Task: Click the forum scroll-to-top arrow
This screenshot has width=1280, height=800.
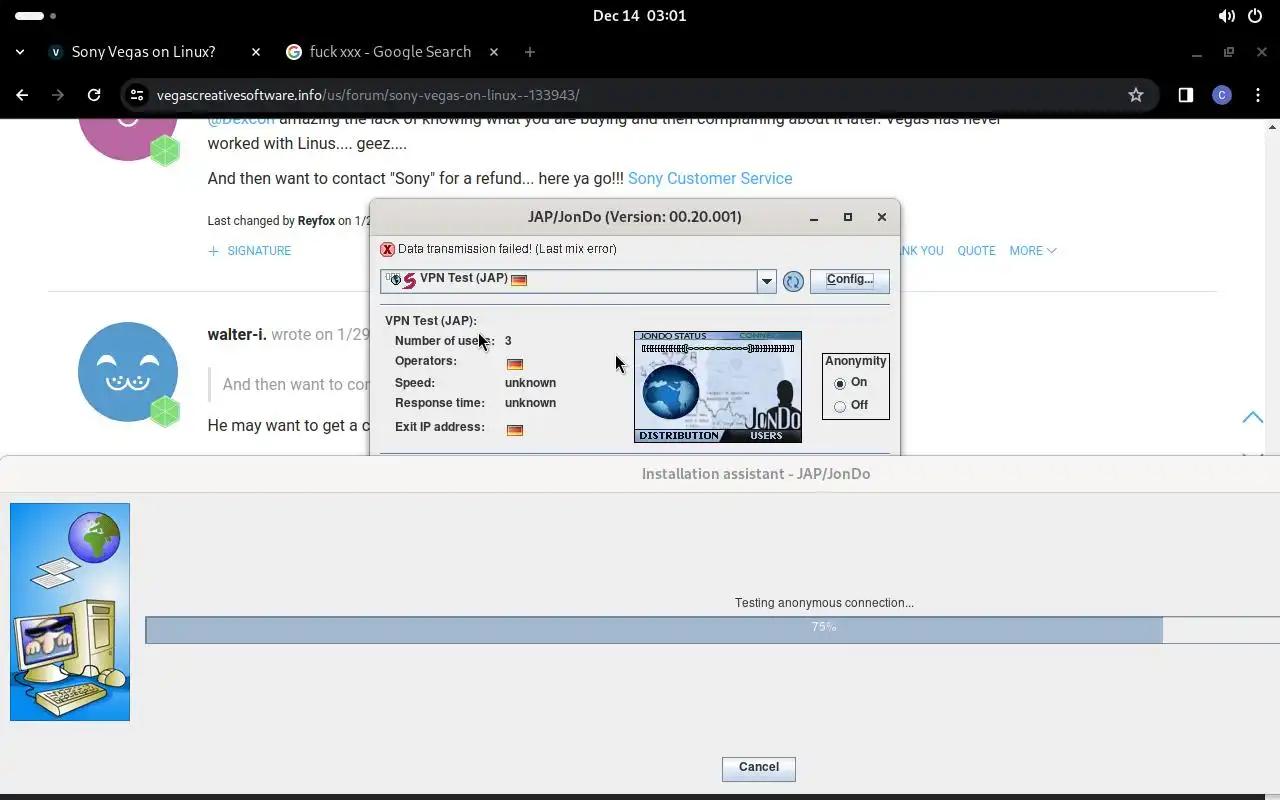Action: [1252, 417]
